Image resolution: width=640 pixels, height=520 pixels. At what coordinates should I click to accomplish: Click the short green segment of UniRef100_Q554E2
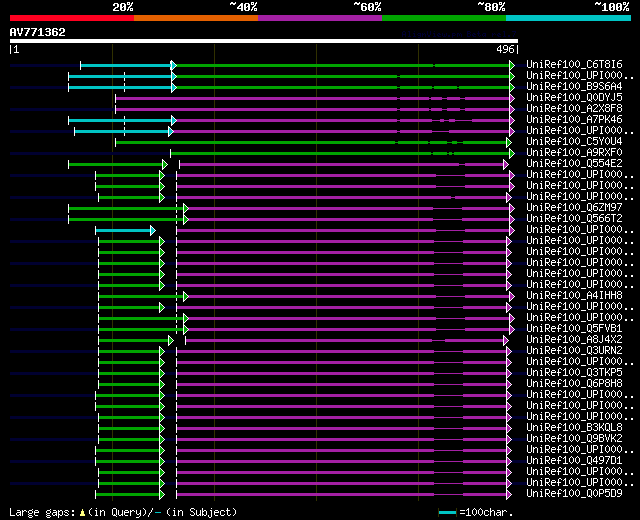(x=116, y=164)
